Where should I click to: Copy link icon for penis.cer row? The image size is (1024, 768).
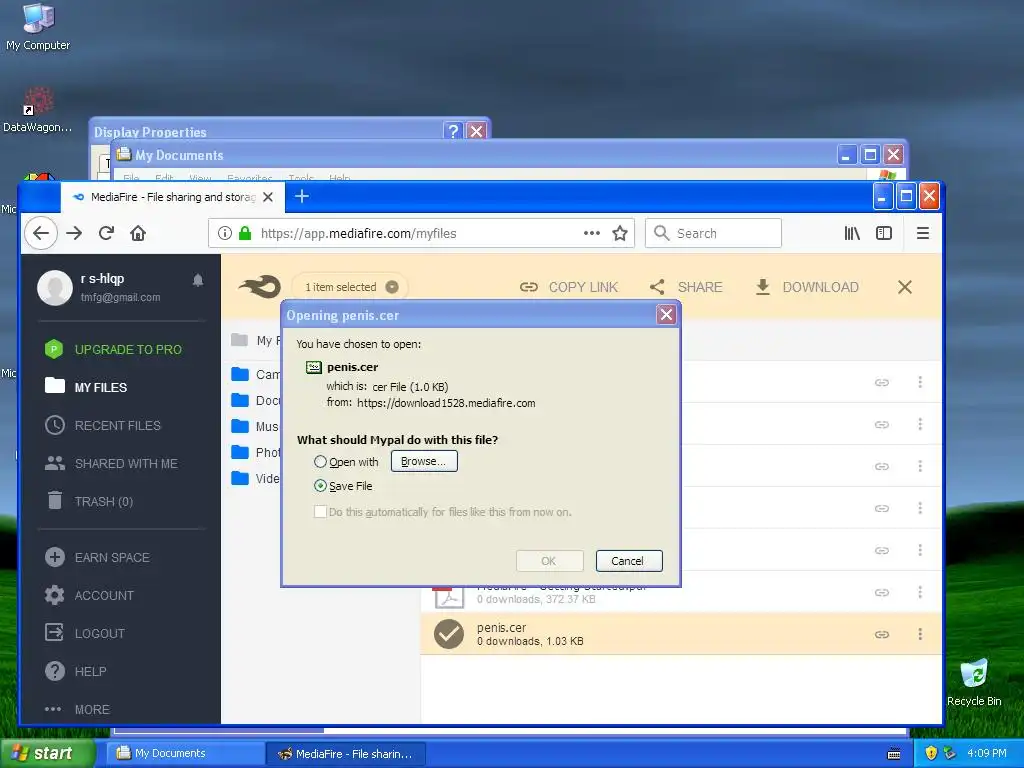coord(882,634)
